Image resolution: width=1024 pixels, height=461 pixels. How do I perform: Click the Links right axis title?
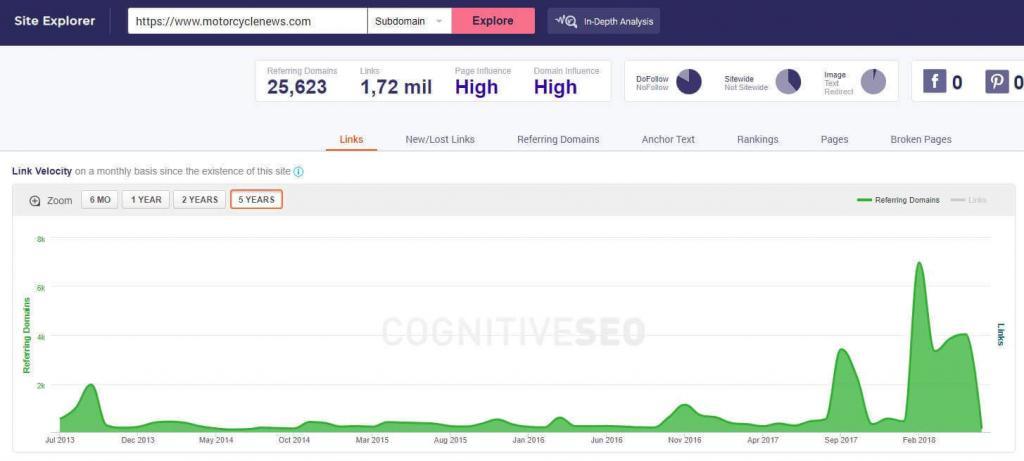coord(1000,334)
